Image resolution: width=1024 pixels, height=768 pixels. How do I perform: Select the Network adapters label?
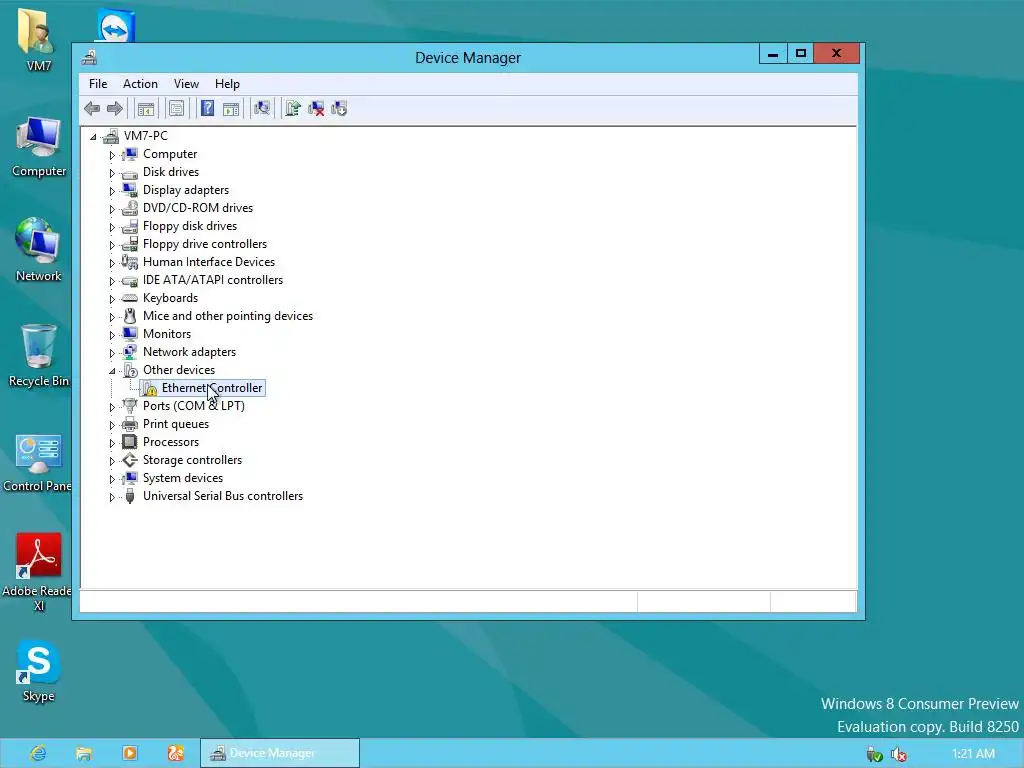(189, 352)
